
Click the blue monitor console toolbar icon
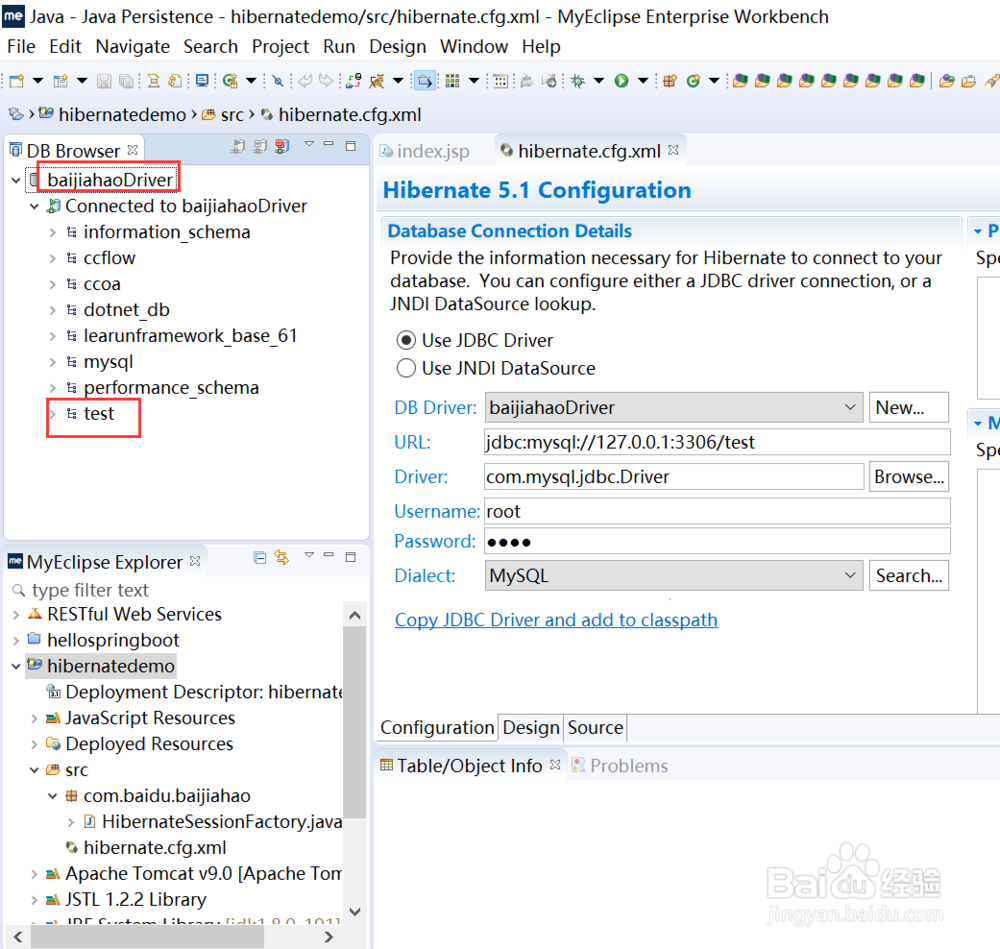click(x=202, y=80)
